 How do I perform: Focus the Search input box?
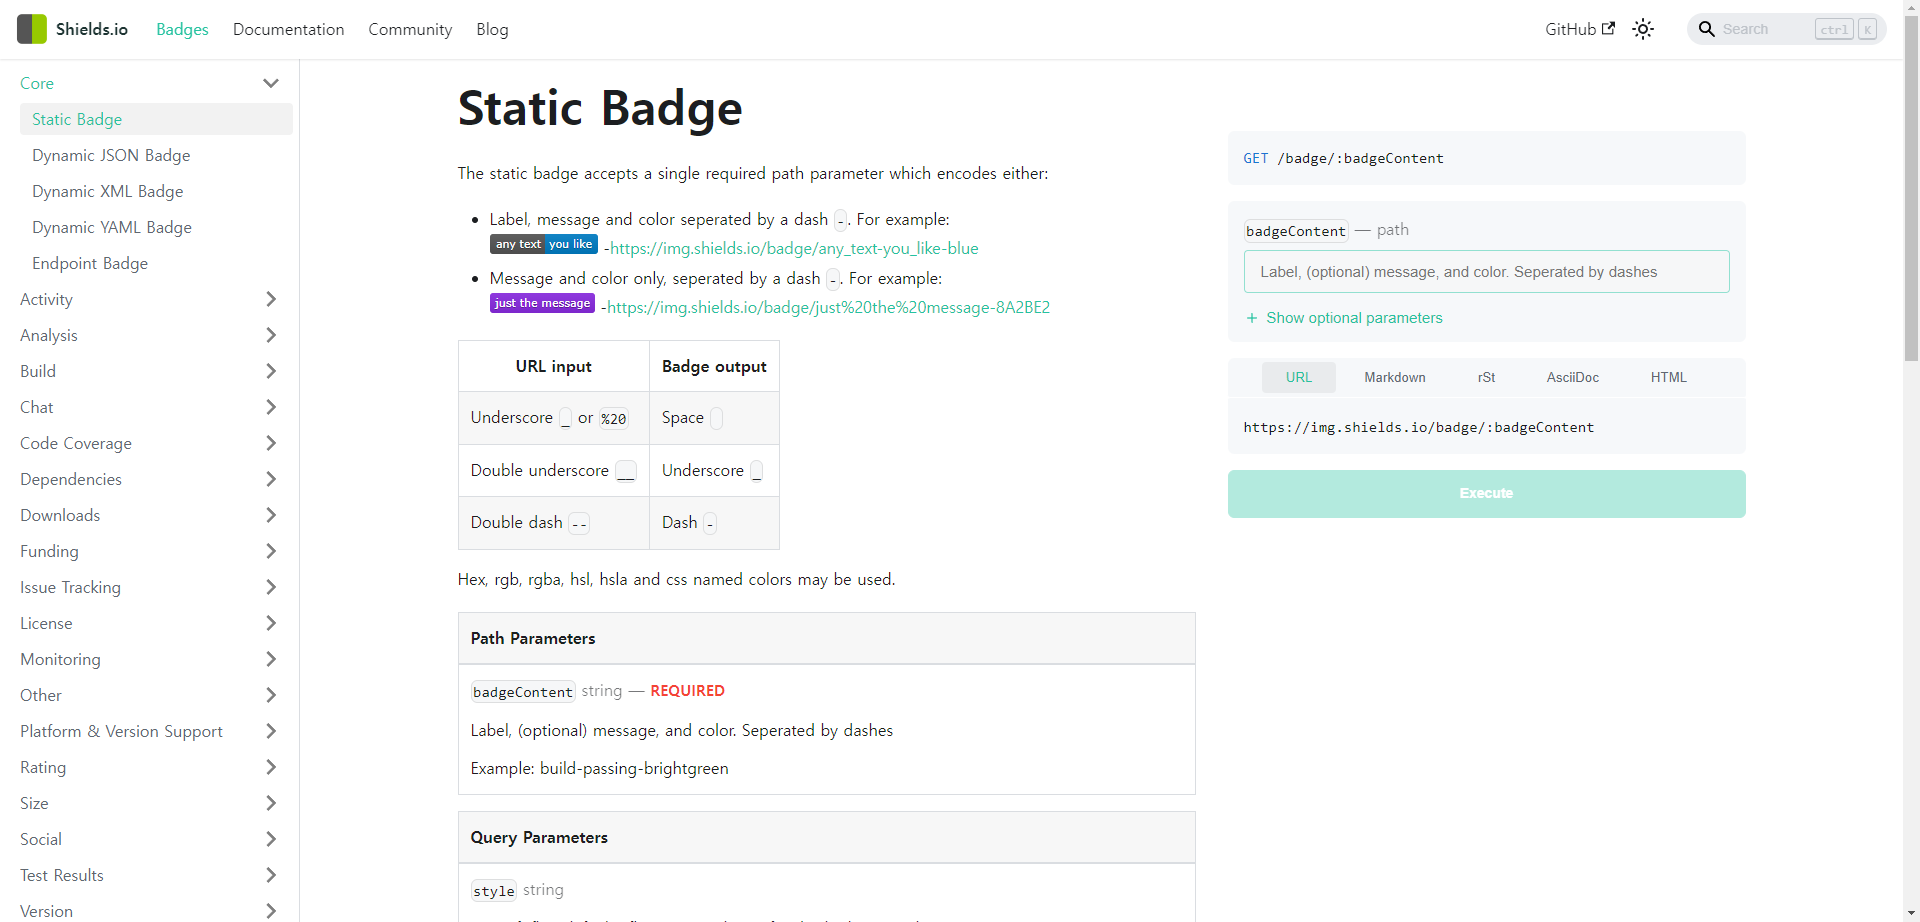click(1787, 29)
